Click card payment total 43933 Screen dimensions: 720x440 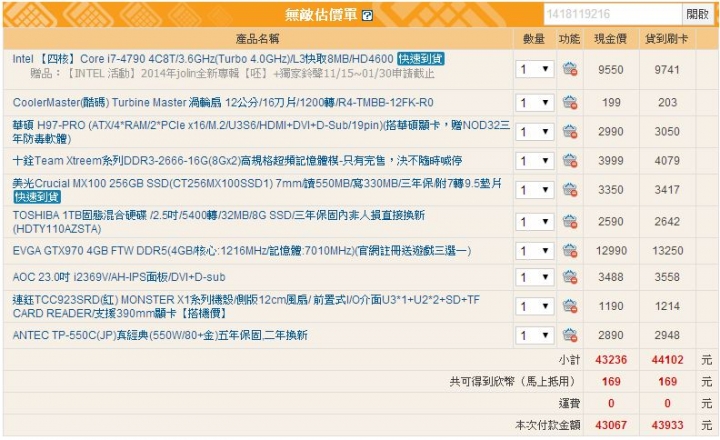[x=667, y=425]
